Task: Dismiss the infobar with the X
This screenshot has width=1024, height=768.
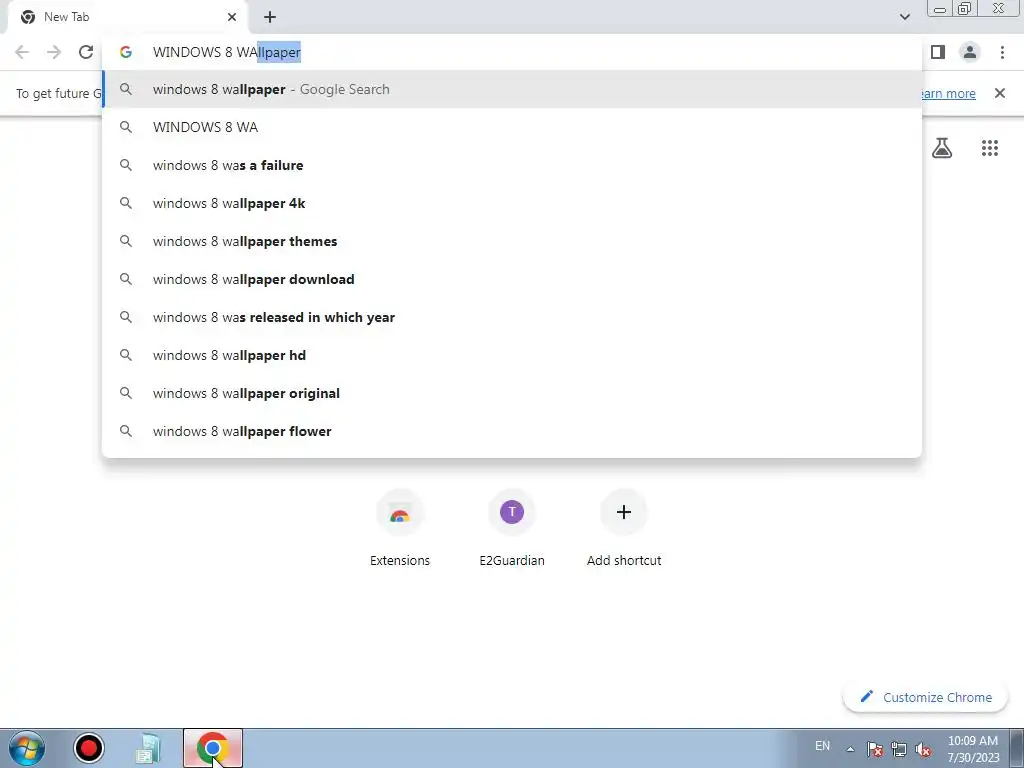Action: click(x=1000, y=93)
